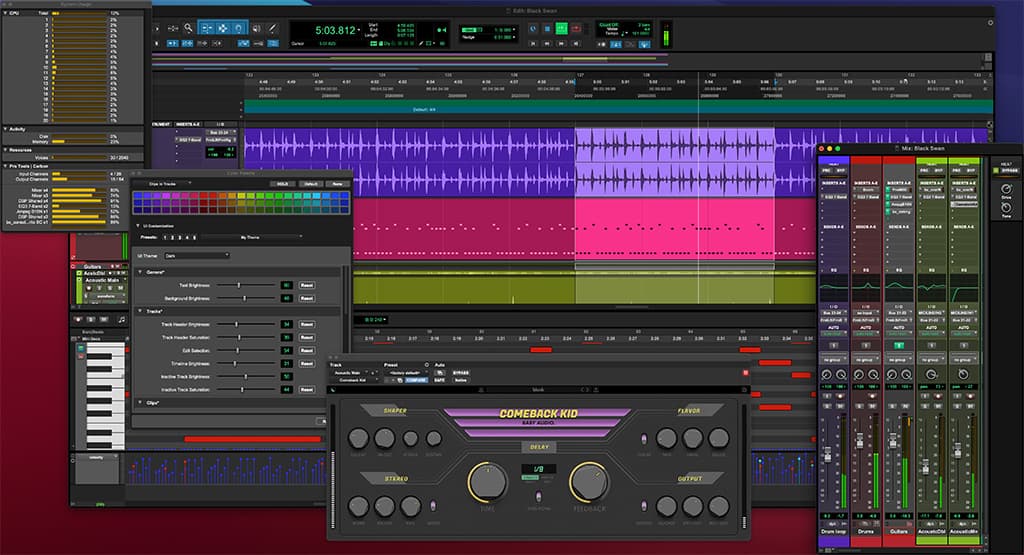
Task: Select the Zoomer magnifier tool
Action: pos(189,28)
